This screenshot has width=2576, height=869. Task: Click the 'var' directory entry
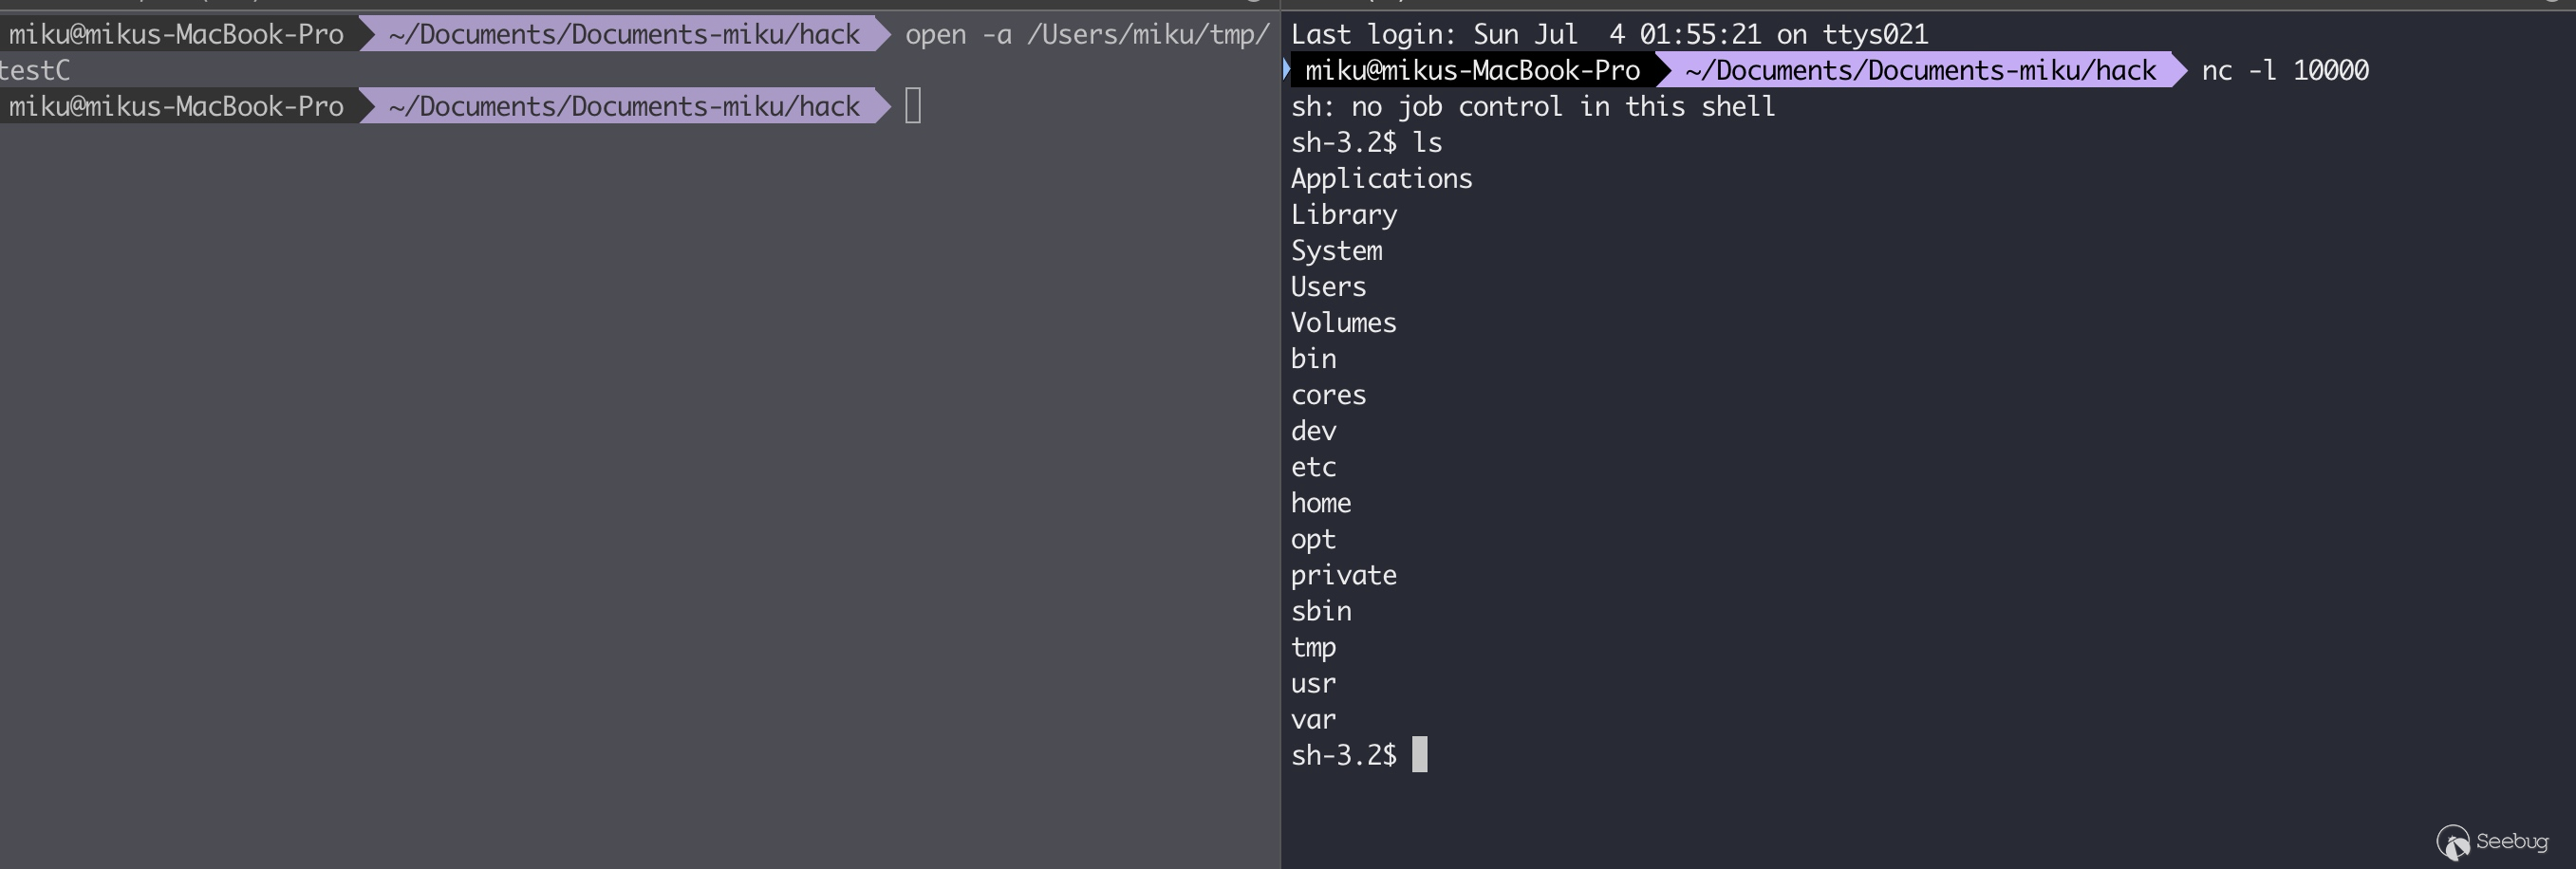point(1313,719)
